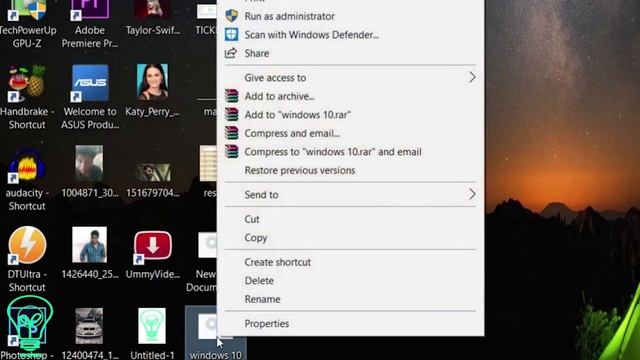Click WinRAR icon beside Add to archive

(231, 96)
